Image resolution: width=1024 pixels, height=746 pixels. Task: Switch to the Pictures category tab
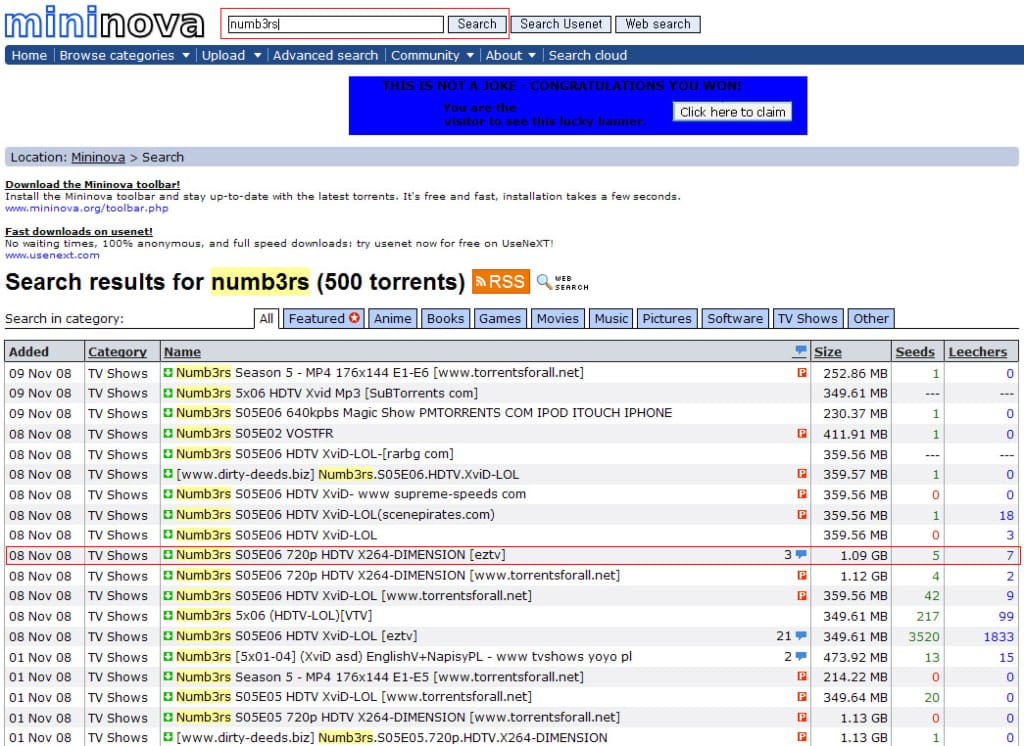667,319
